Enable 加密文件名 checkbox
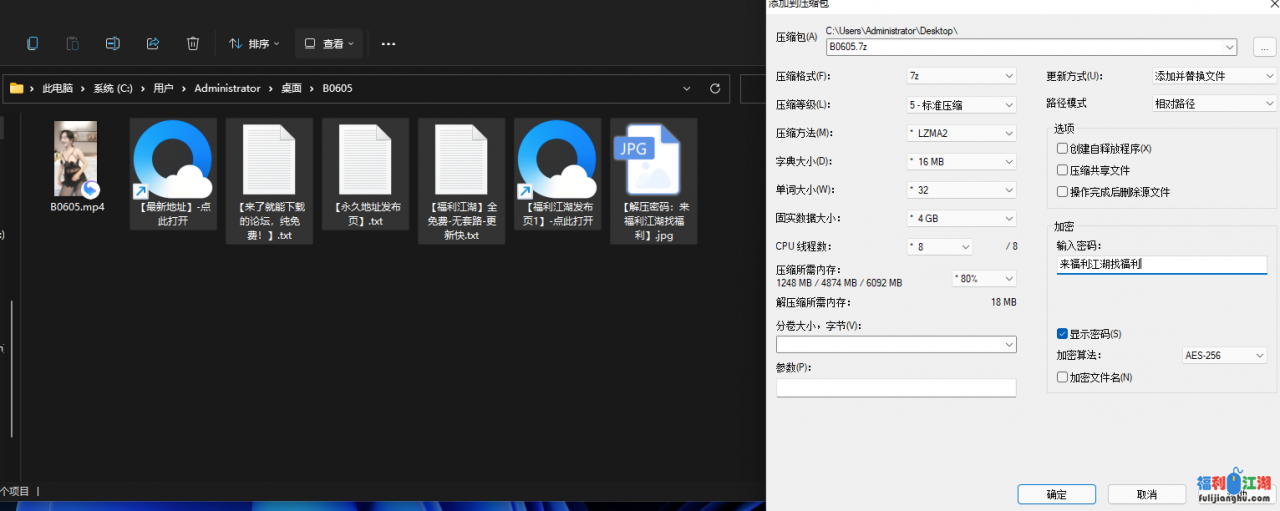Screen dimensions: 1280x511 pyautogui.click(x=1062, y=377)
